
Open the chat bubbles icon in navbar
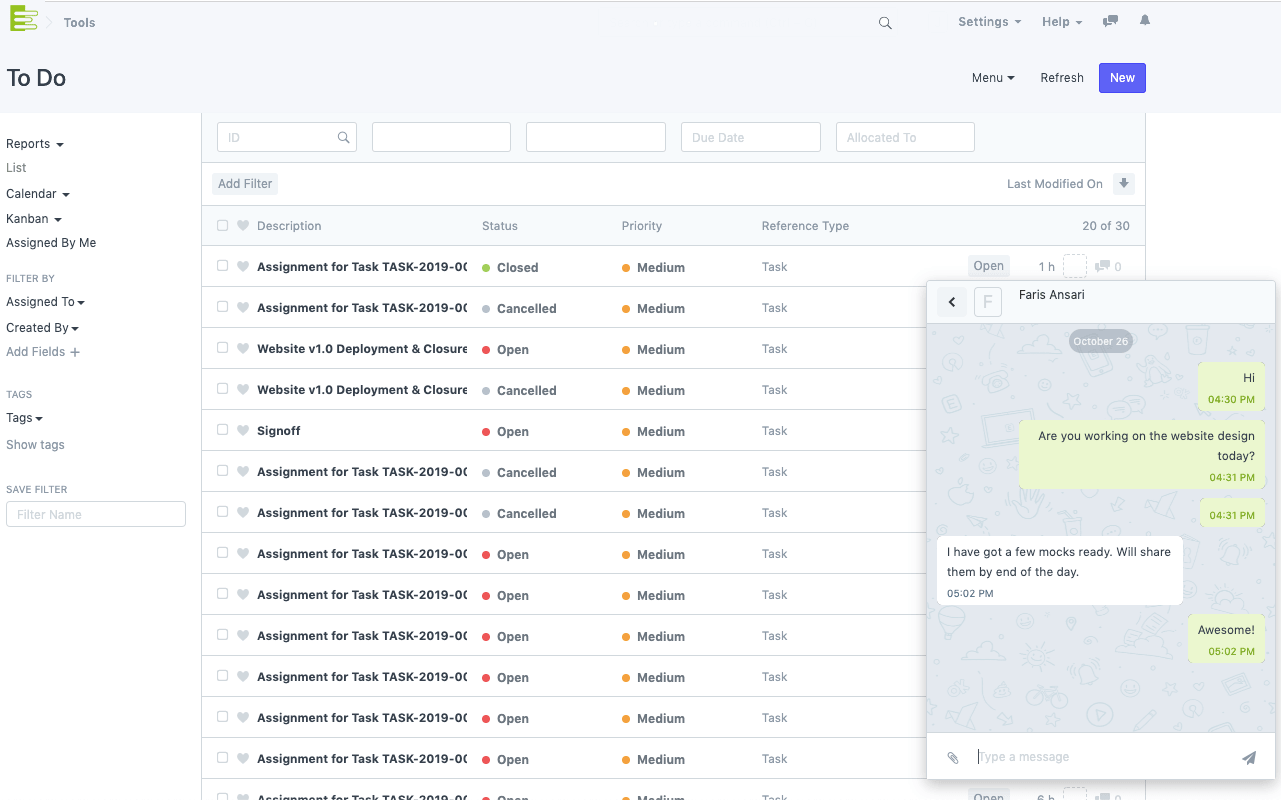pos(1110,21)
